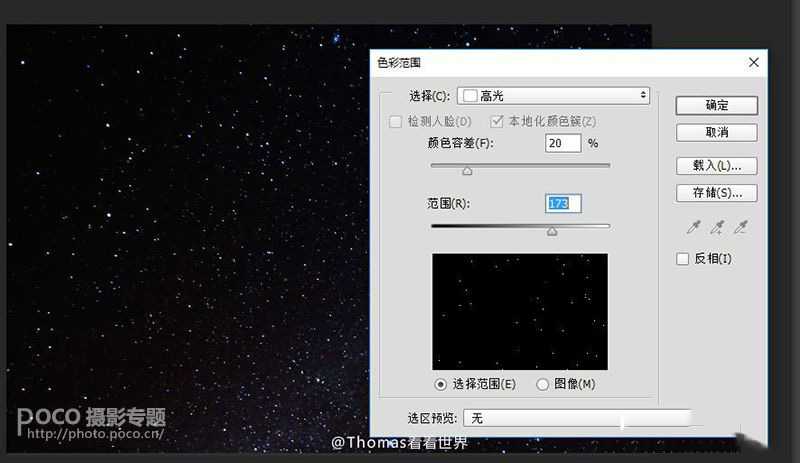Switch preview to 图像 radio option
Image resolution: width=800 pixels, height=463 pixels.
(543, 384)
